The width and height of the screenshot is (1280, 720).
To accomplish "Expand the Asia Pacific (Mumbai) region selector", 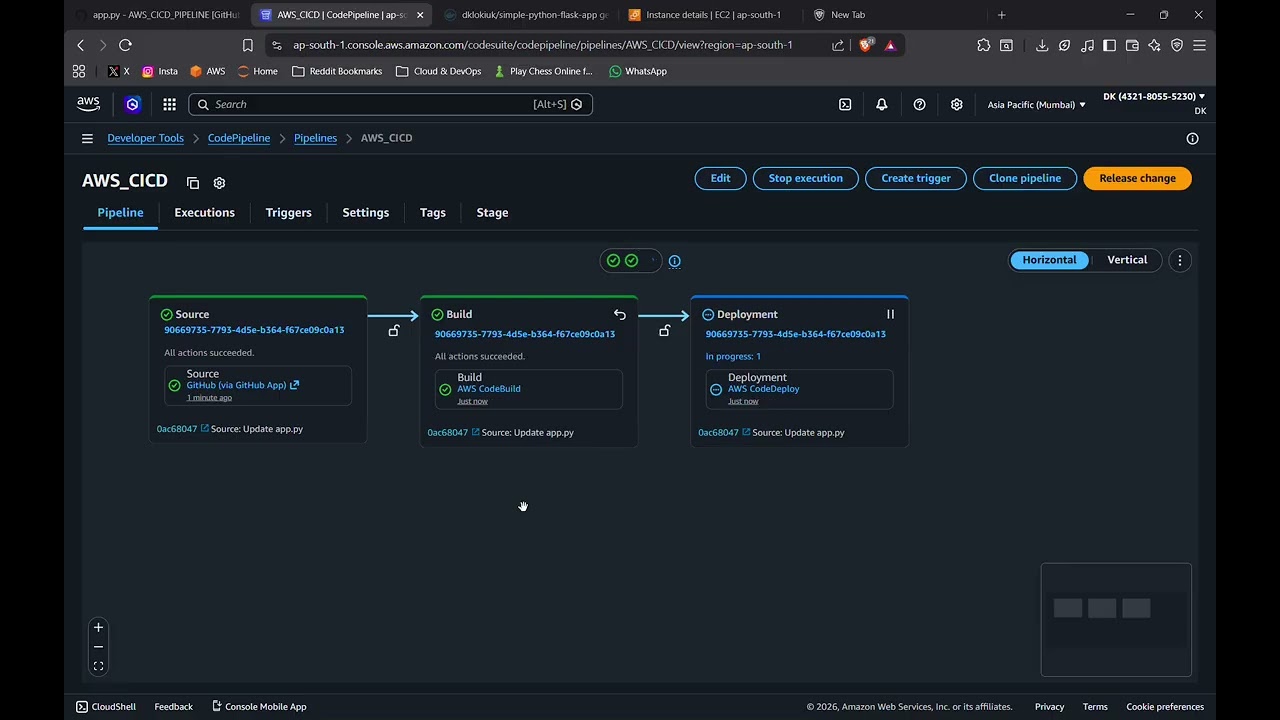I will pyautogui.click(x=1036, y=105).
